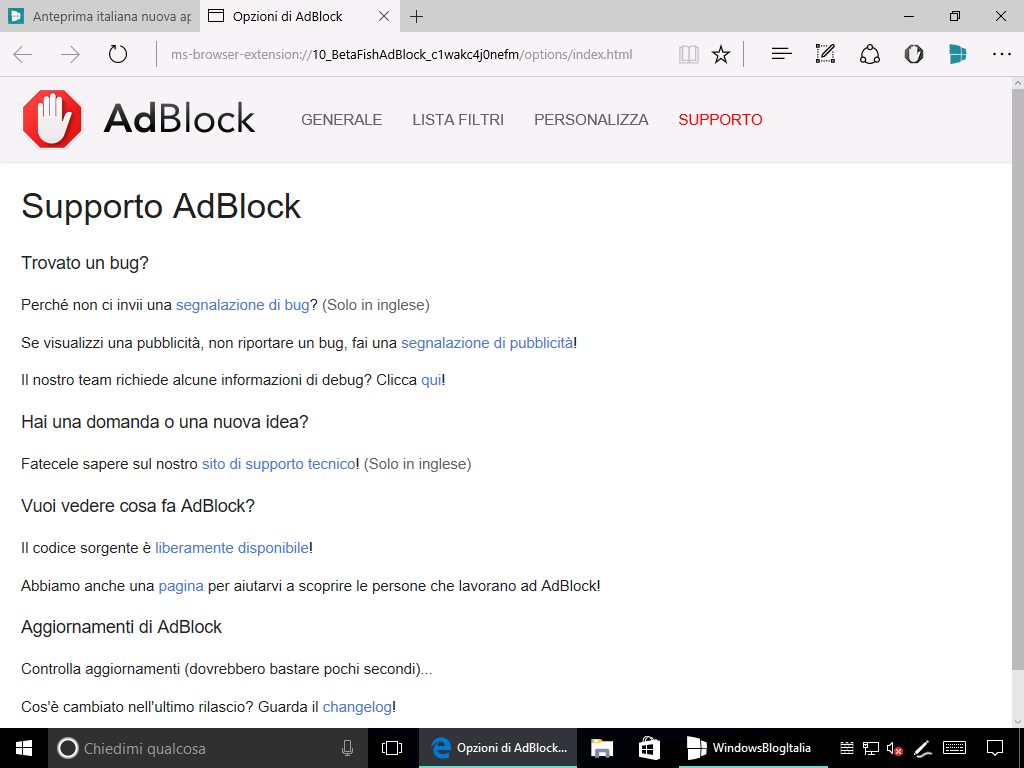This screenshot has height=768, width=1024.
Task: Open Windows Ink Workspace pen icon
Action: pyautogui.click(x=922, y=748)
